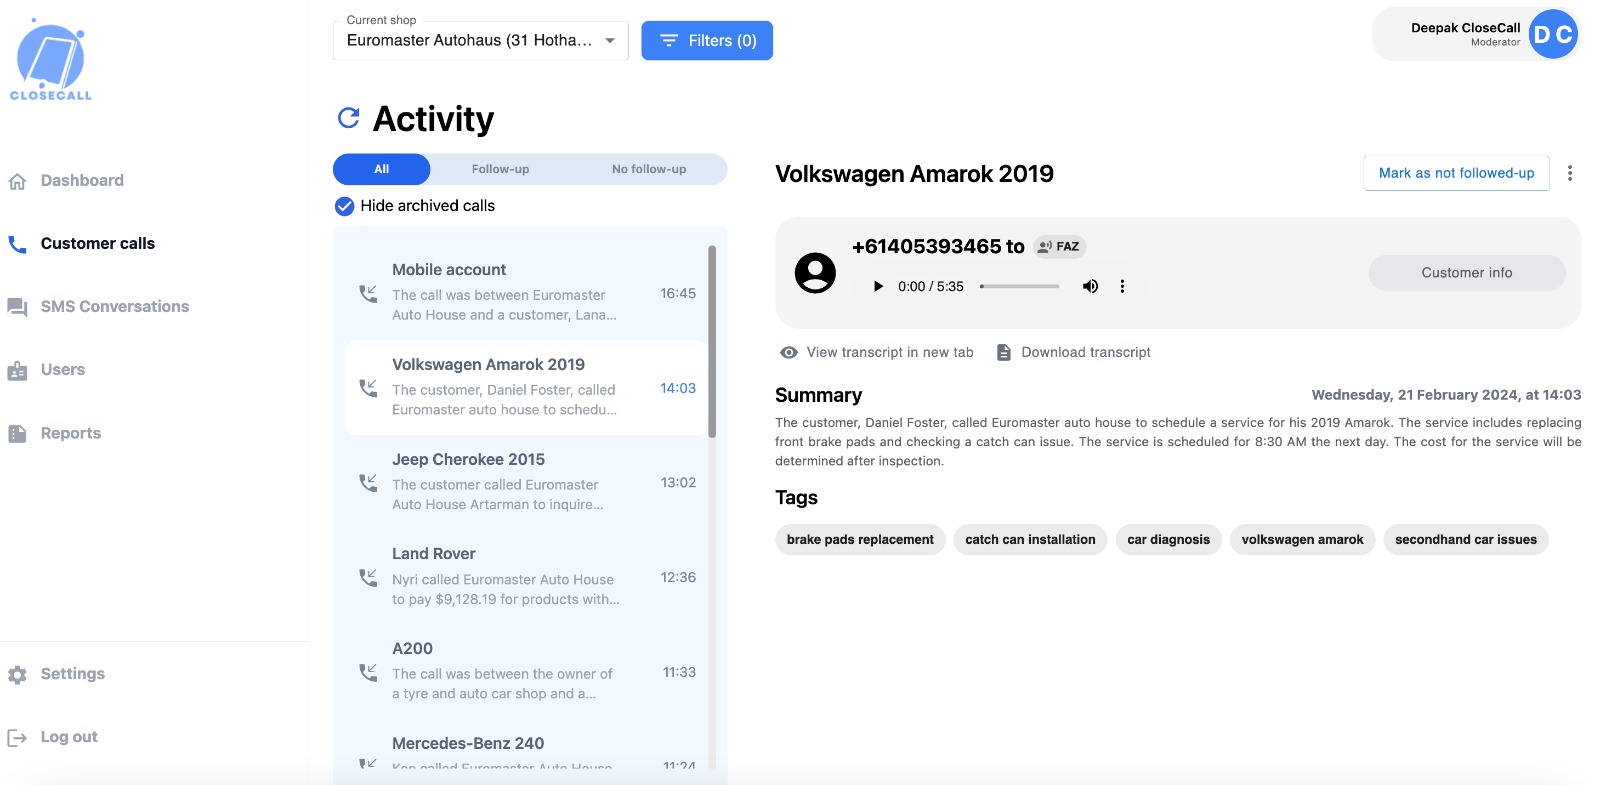Click the brake pads replacement tag
The height and width of the screenshot is (785, 1600).
tap(860, 540)
